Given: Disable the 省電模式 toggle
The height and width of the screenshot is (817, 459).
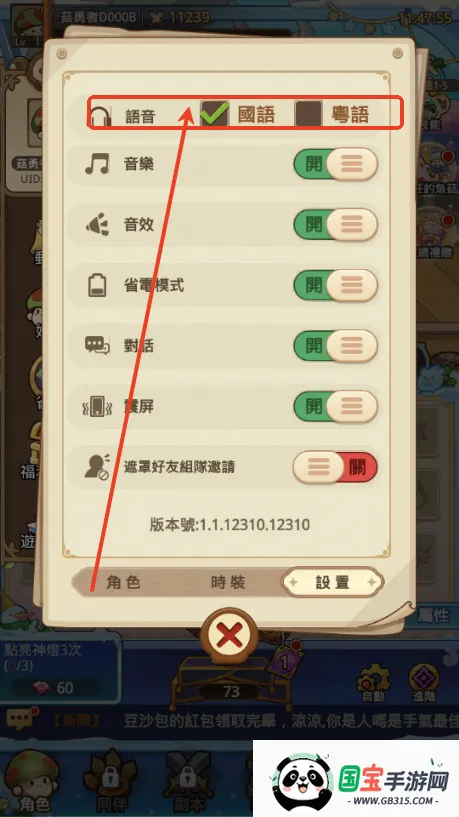Looking at the screenshot, I should click(x=336, y=286).
